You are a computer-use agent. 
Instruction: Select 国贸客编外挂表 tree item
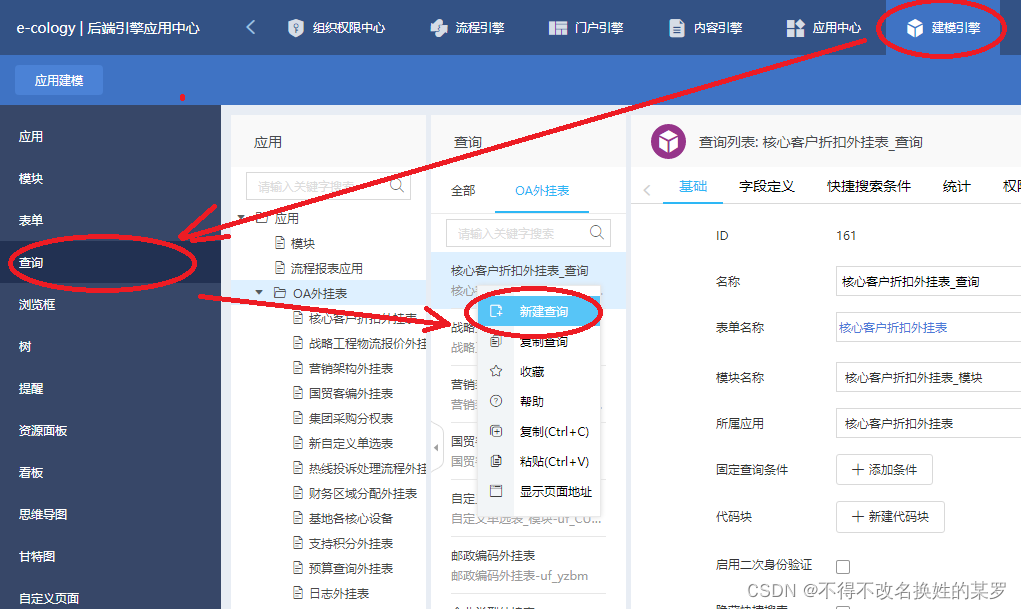(343, 393)
